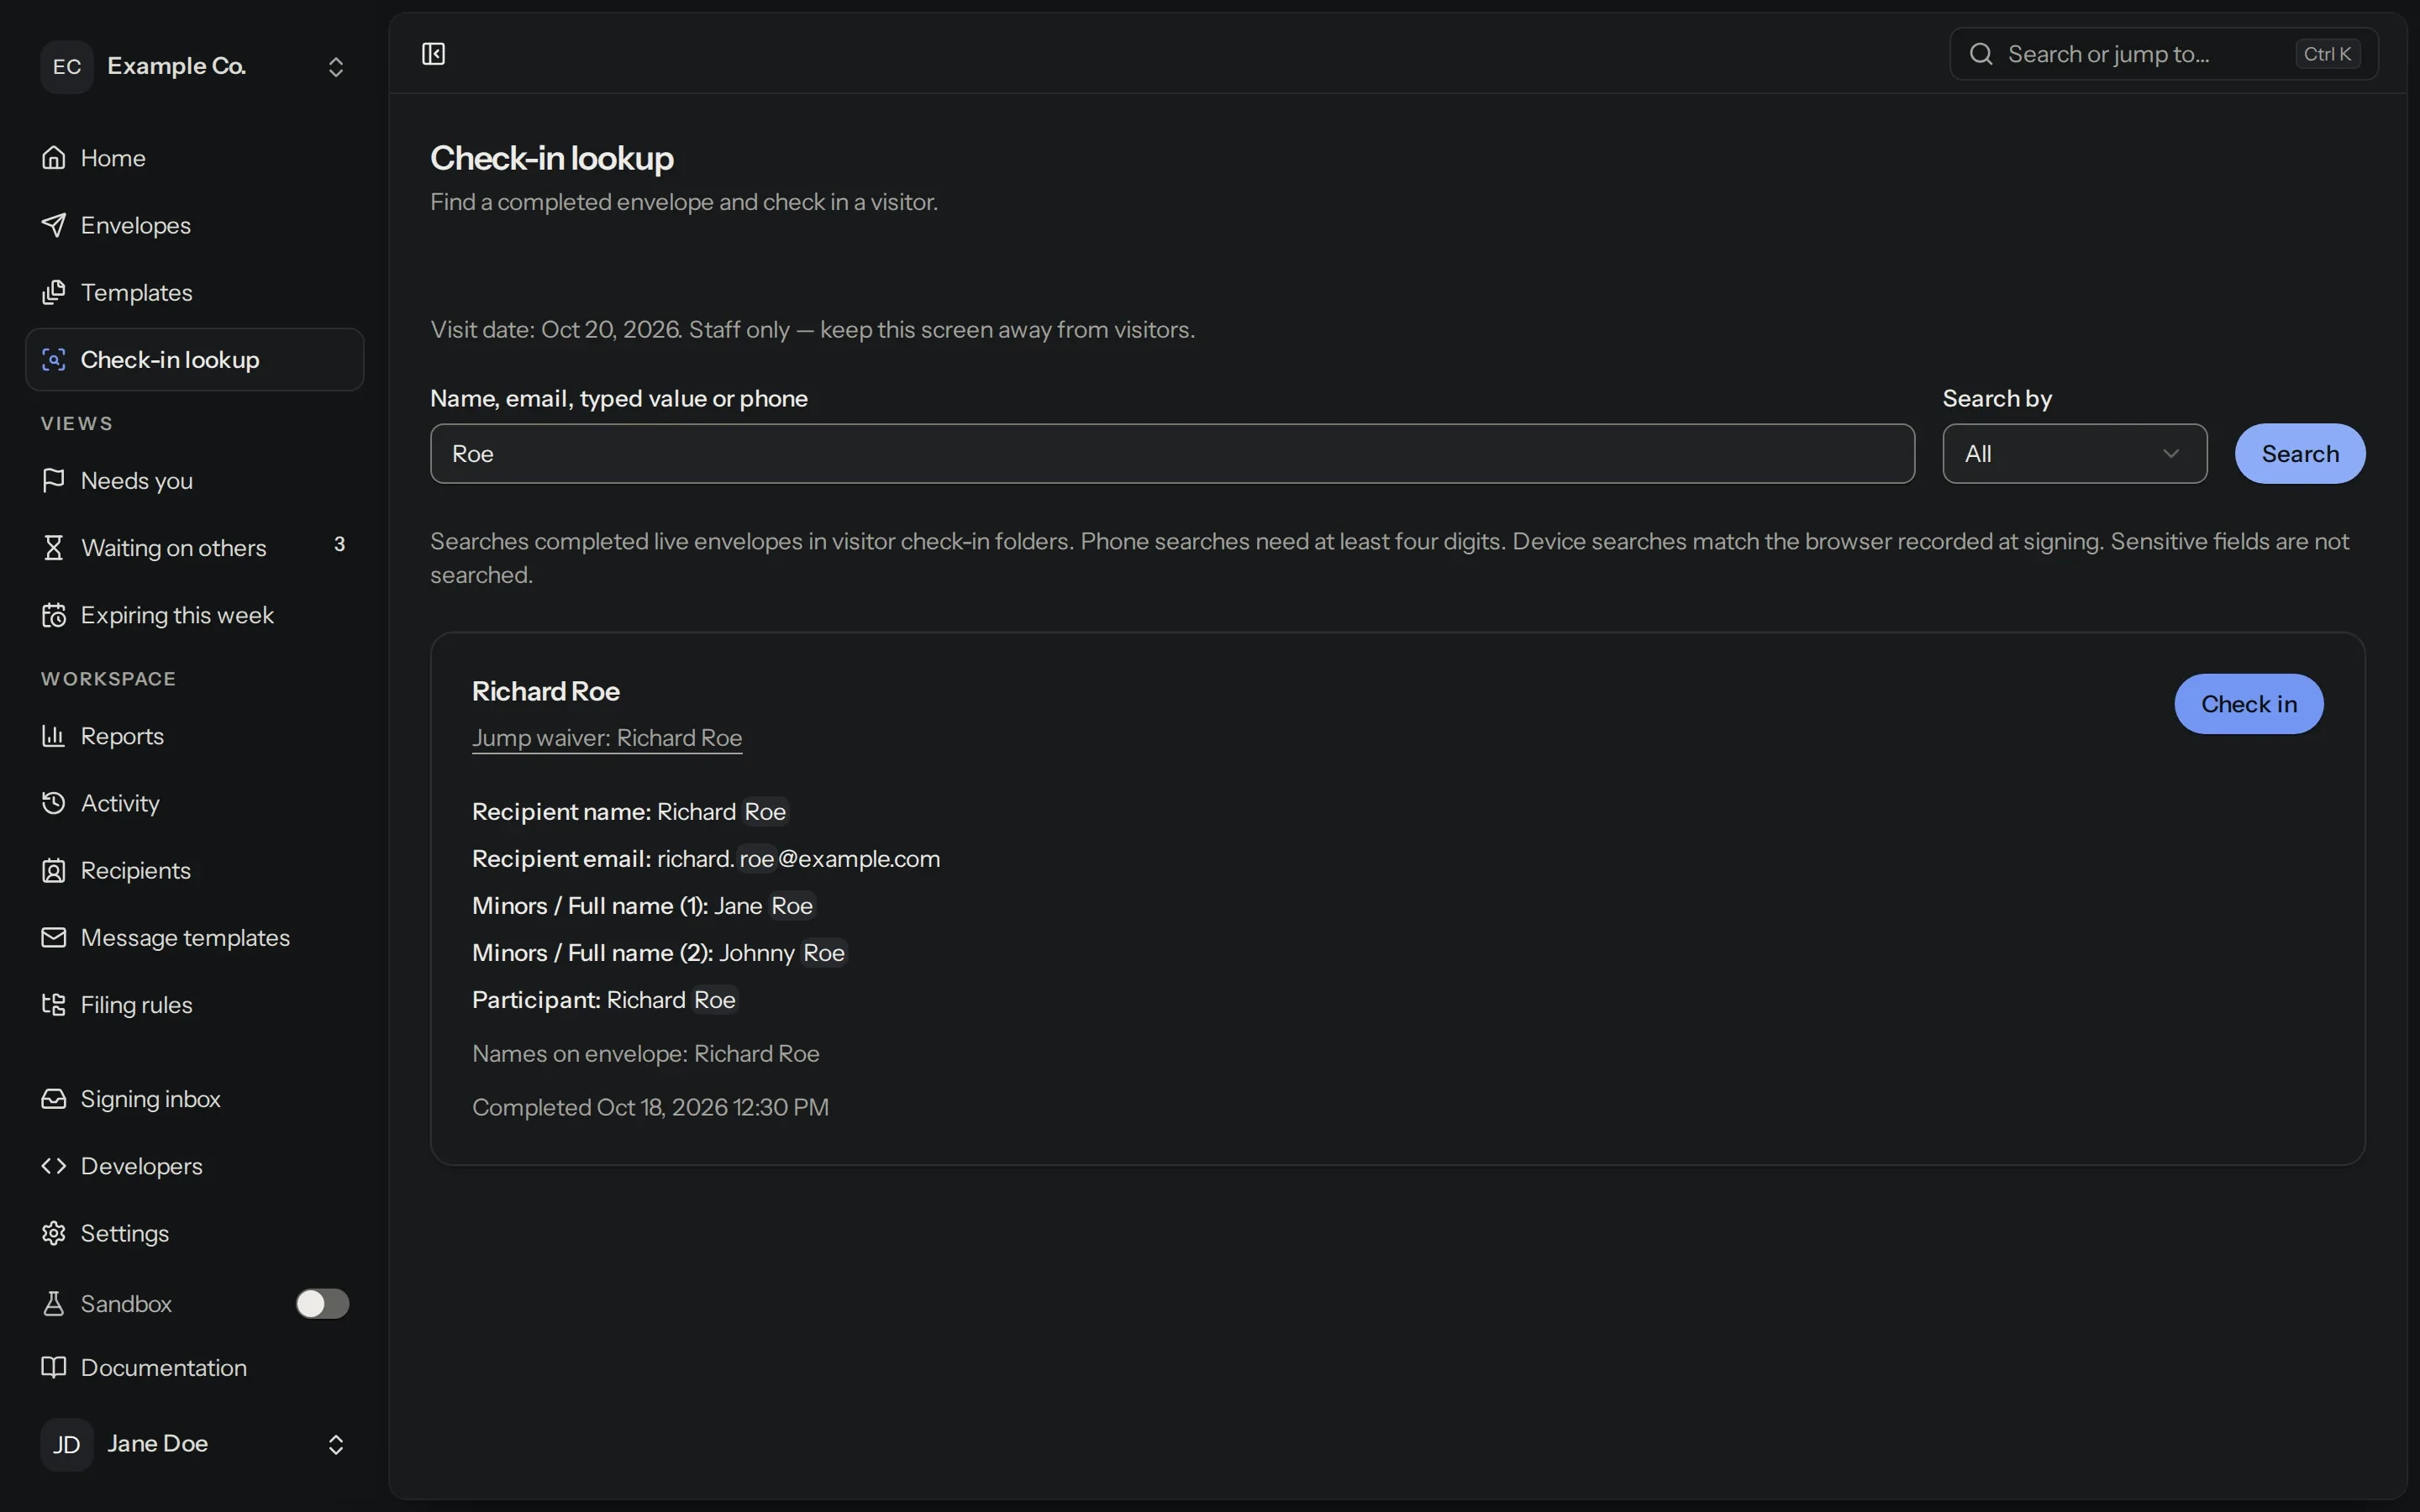The width and height of the screenshot is (2420, 1512).
Task: Click the minor name Jane Roe
Action: click(764, 906)
